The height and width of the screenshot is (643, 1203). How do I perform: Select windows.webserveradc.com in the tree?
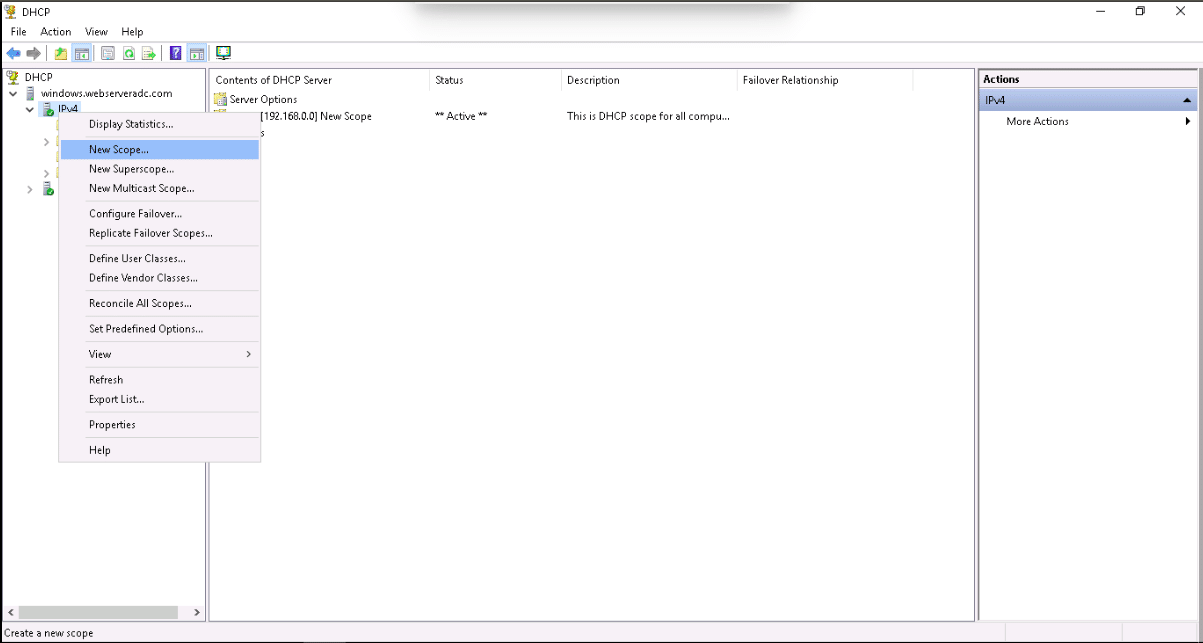106,93
